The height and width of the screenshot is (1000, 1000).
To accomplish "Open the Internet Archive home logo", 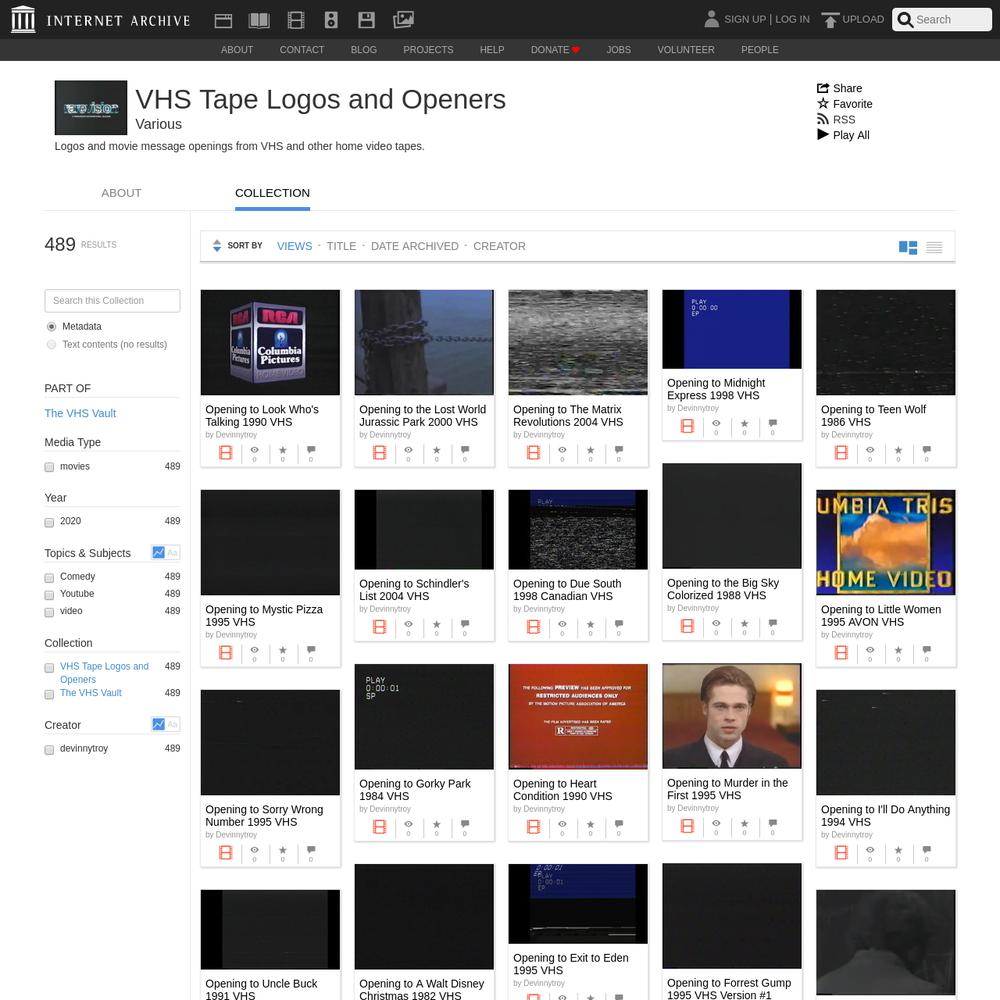I will tap(101, 20).
